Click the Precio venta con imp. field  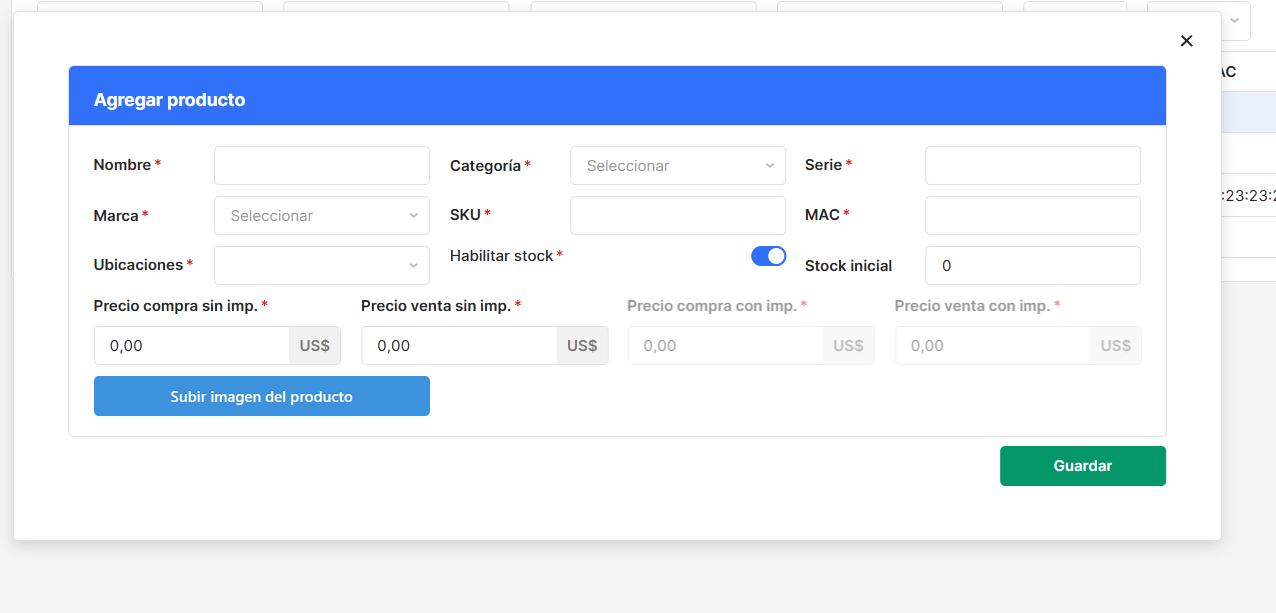click(x=993, y=345)
